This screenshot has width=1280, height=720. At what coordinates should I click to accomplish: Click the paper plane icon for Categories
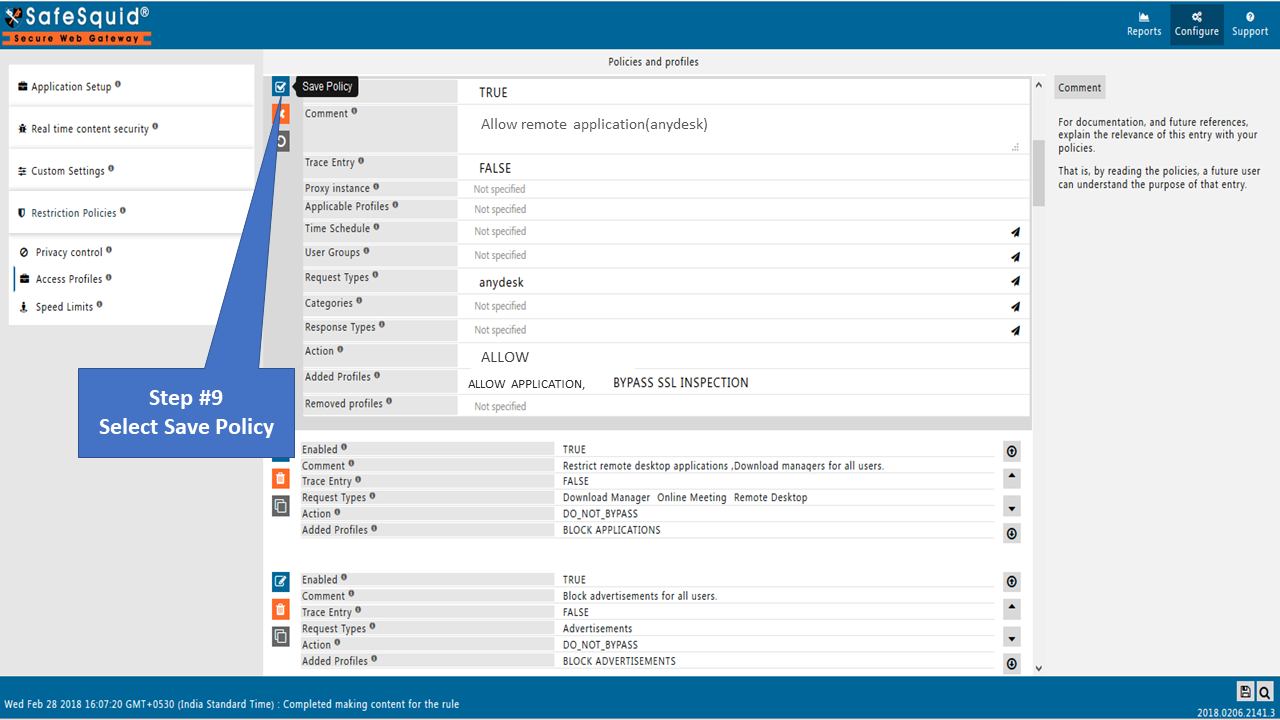point(1015,307)
